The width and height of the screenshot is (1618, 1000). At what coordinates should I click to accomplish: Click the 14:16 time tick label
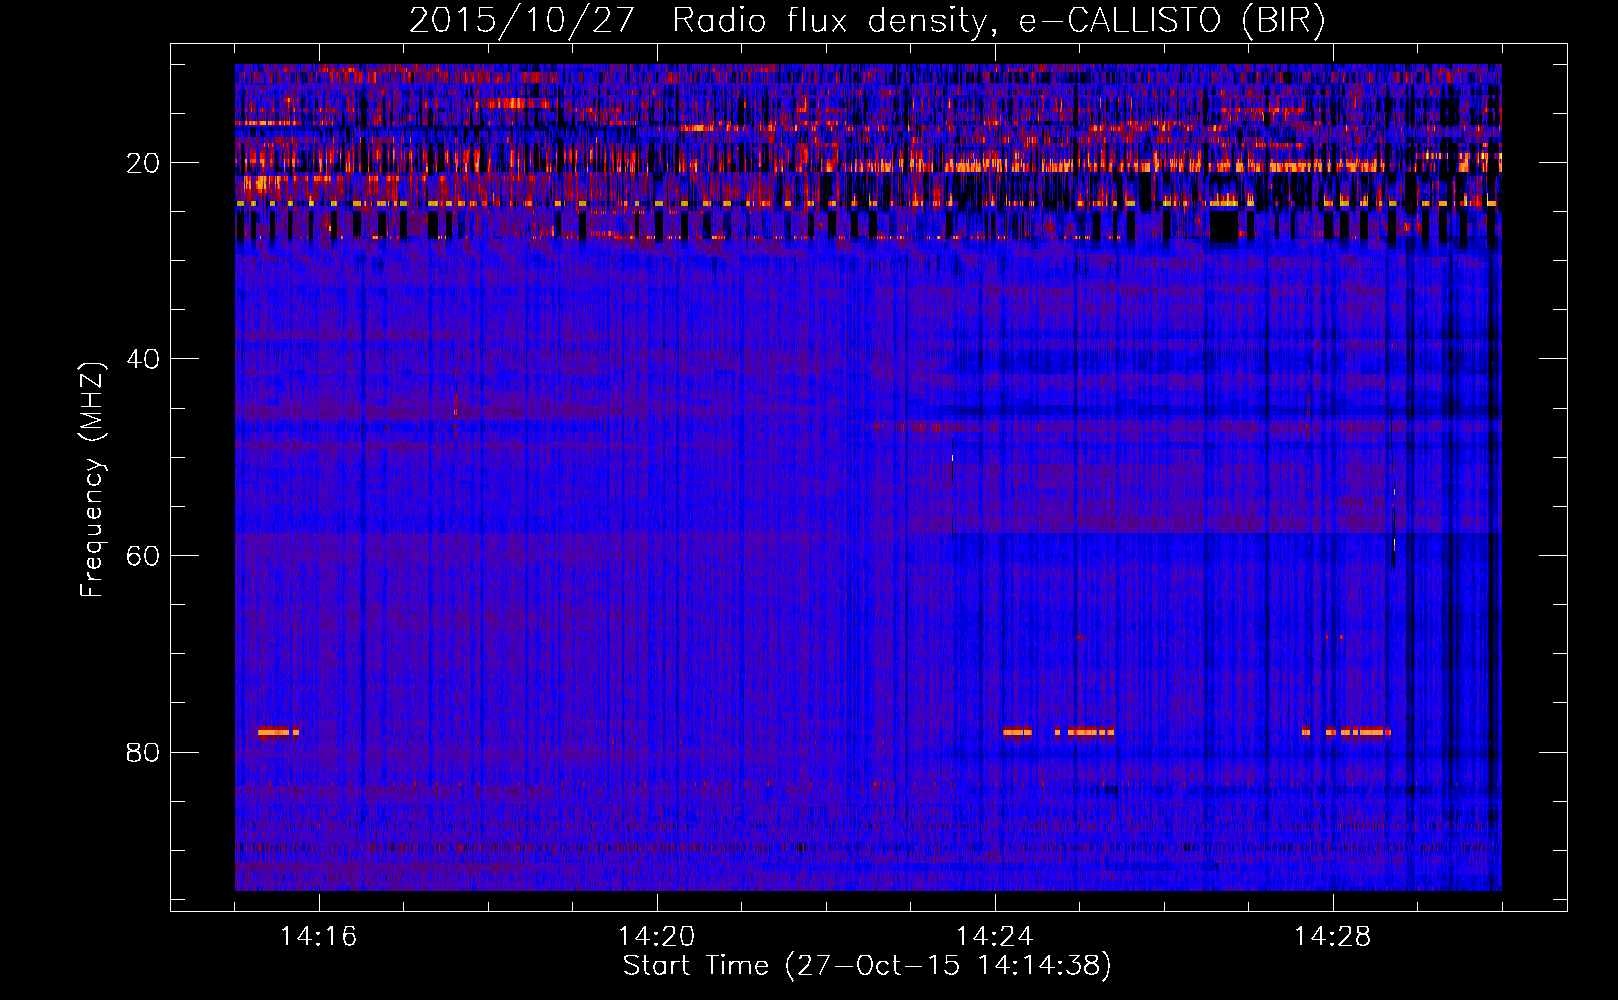319,936
